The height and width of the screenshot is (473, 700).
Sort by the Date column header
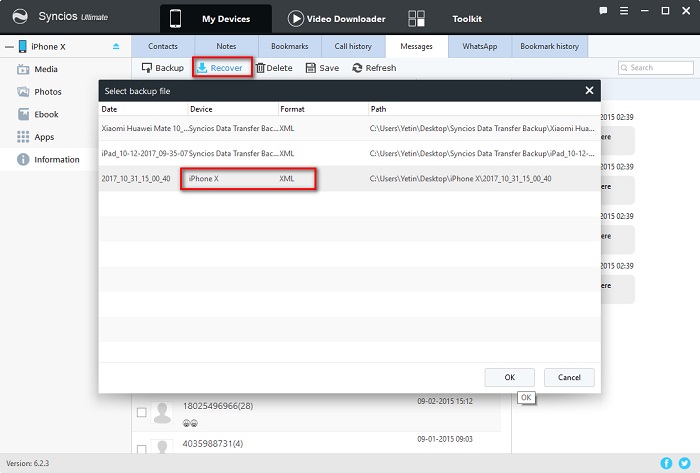pos(143,109)
